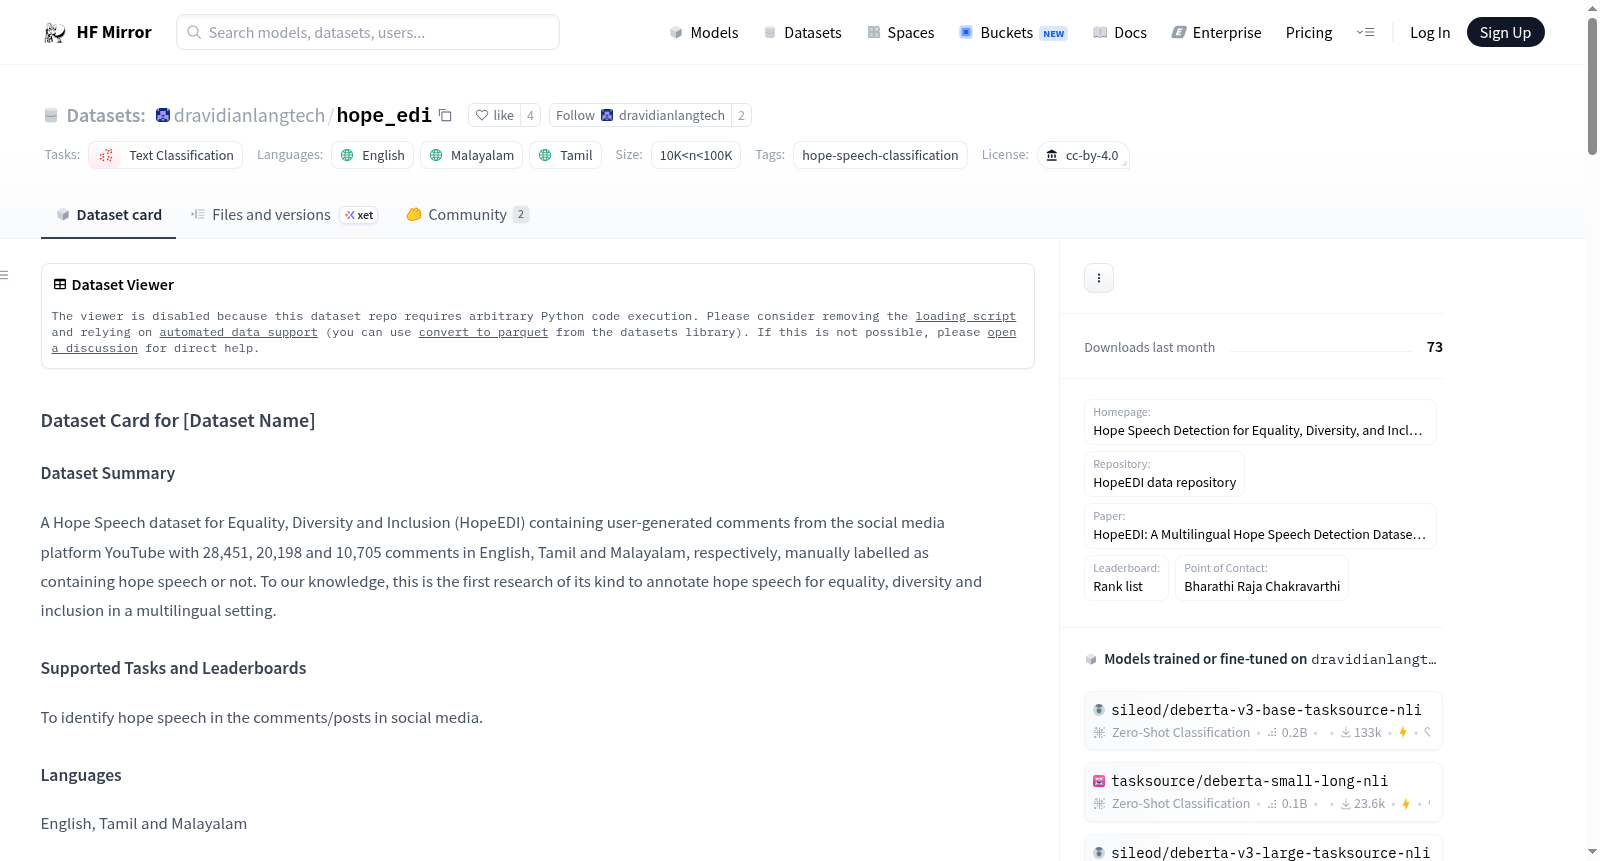The height and width of the screenshot is (861, 1600).
Task: Click the Log In link
Action: (1430, 33)
